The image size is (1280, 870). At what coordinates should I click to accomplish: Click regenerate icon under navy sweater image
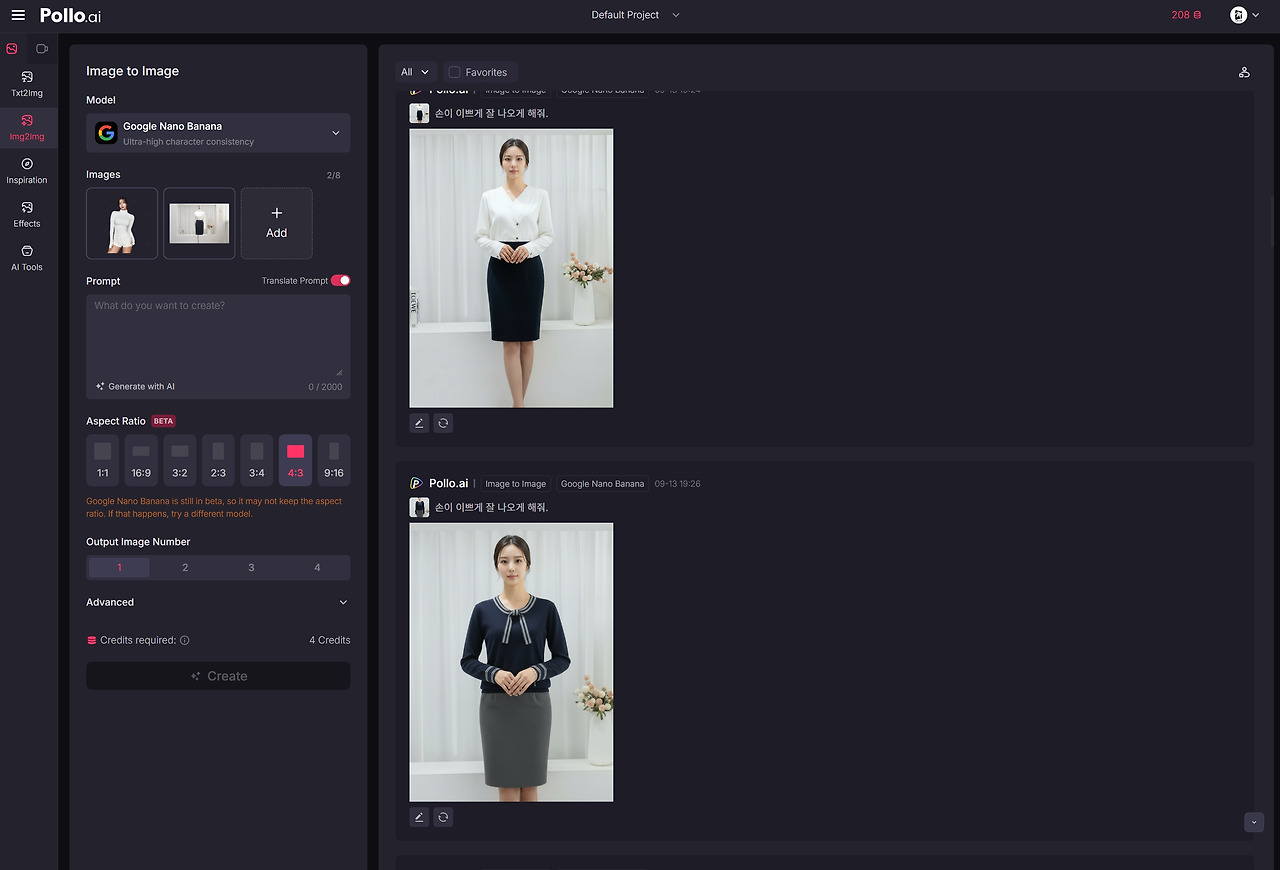tap(444, 817)
